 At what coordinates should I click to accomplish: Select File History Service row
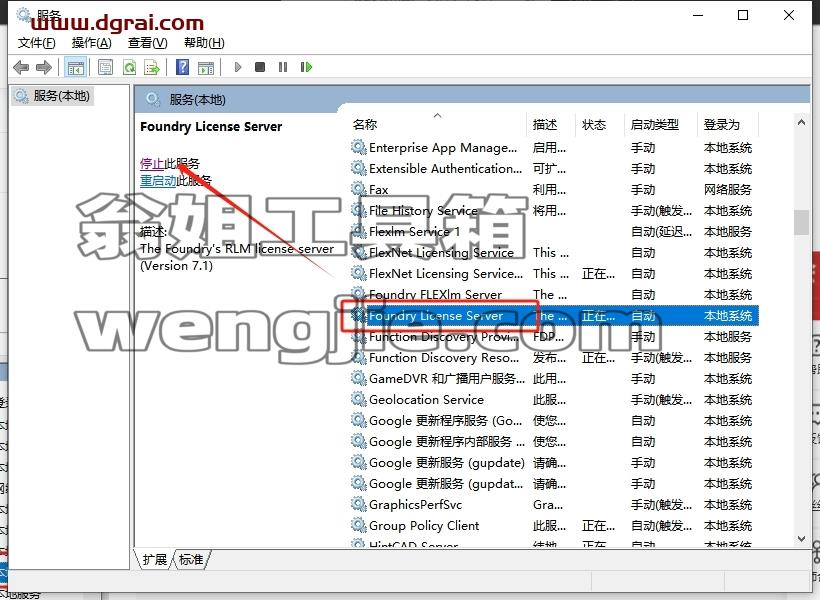pyautogui.click(x=554, y=210)
